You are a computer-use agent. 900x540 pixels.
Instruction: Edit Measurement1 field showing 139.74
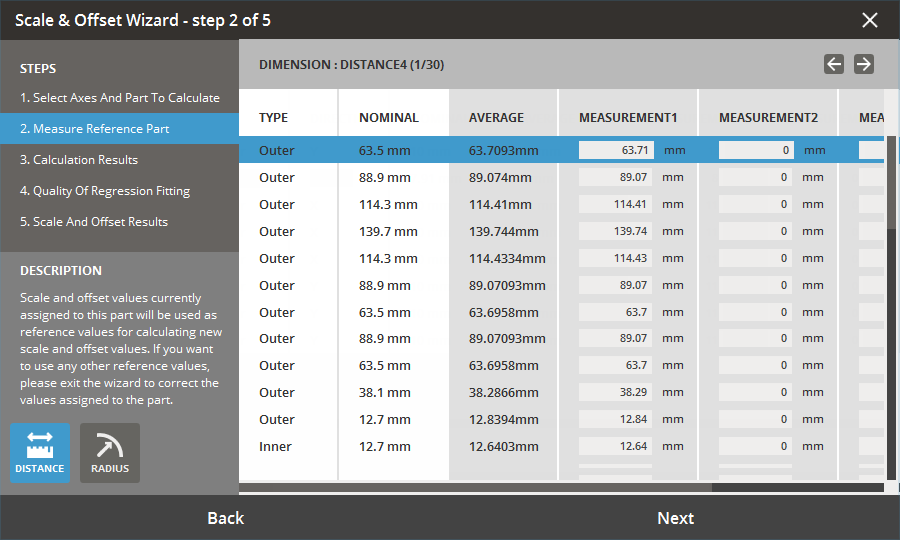tap(616, 231)
